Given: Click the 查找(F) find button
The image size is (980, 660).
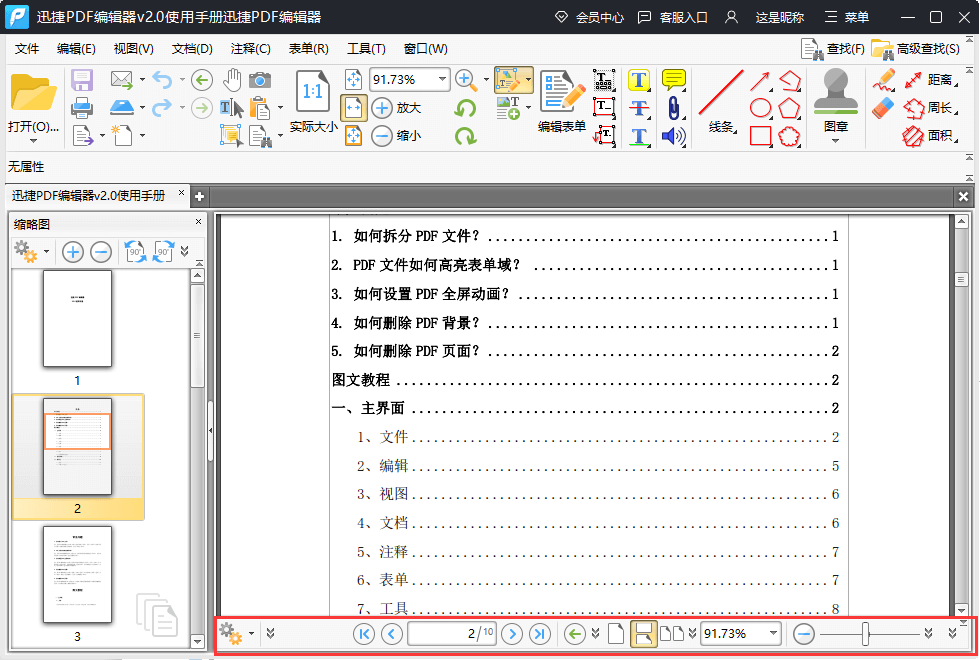Looking at the screenshot, I should pyautogui.click(x=833, y=49).
